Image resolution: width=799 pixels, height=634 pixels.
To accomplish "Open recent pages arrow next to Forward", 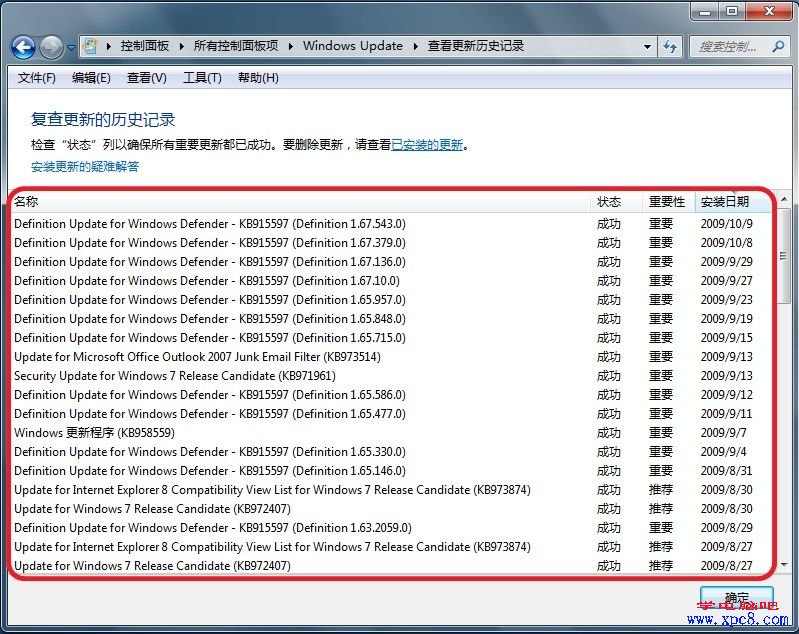I will coord(70,46).
